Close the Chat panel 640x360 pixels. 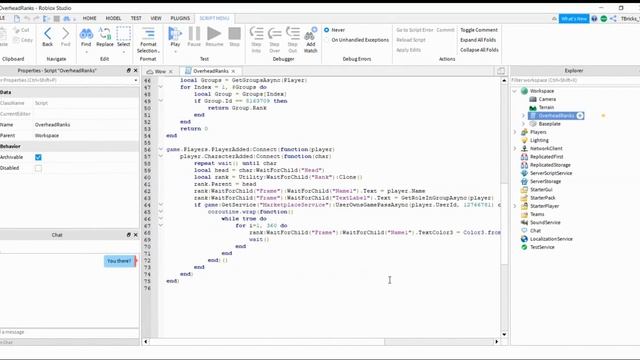[136, 235]
